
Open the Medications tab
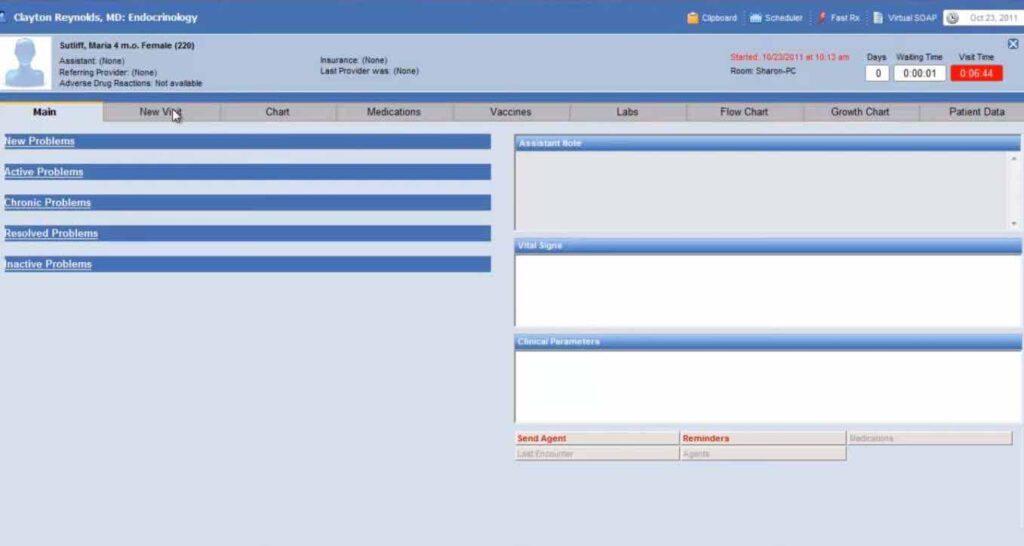(394, 112)
